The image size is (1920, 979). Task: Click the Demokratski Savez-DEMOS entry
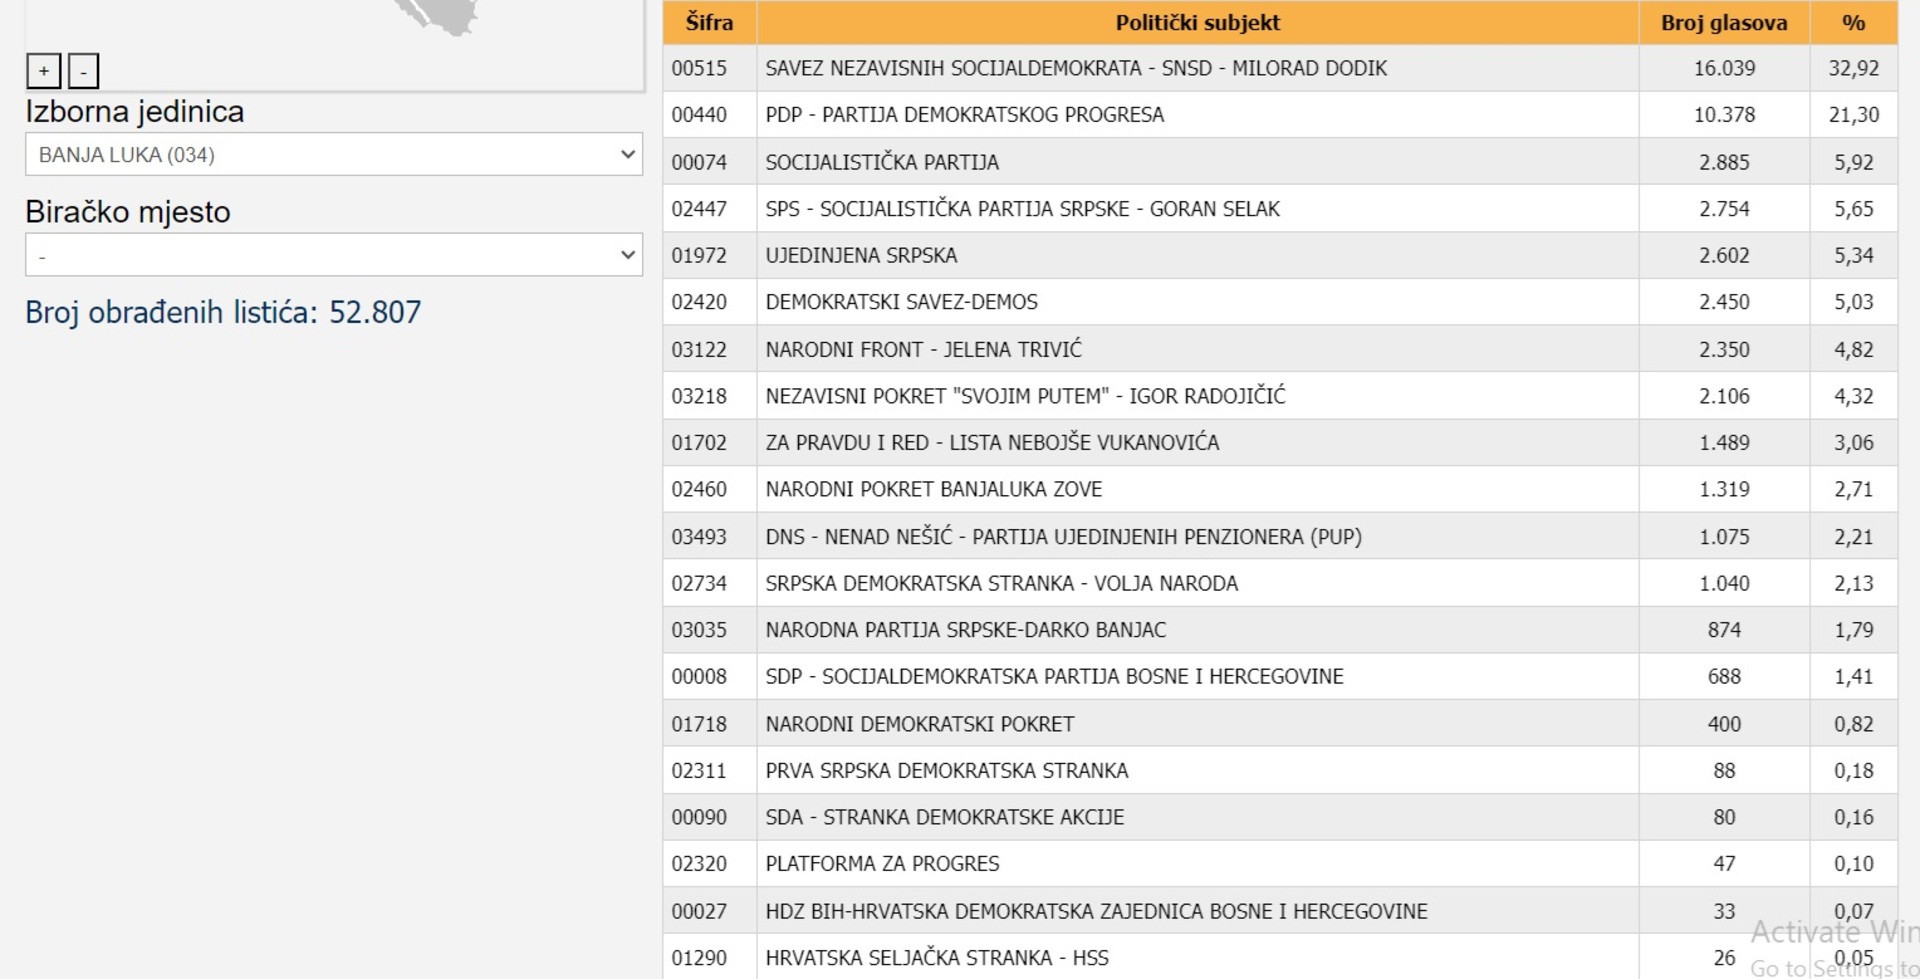[901, 302]
